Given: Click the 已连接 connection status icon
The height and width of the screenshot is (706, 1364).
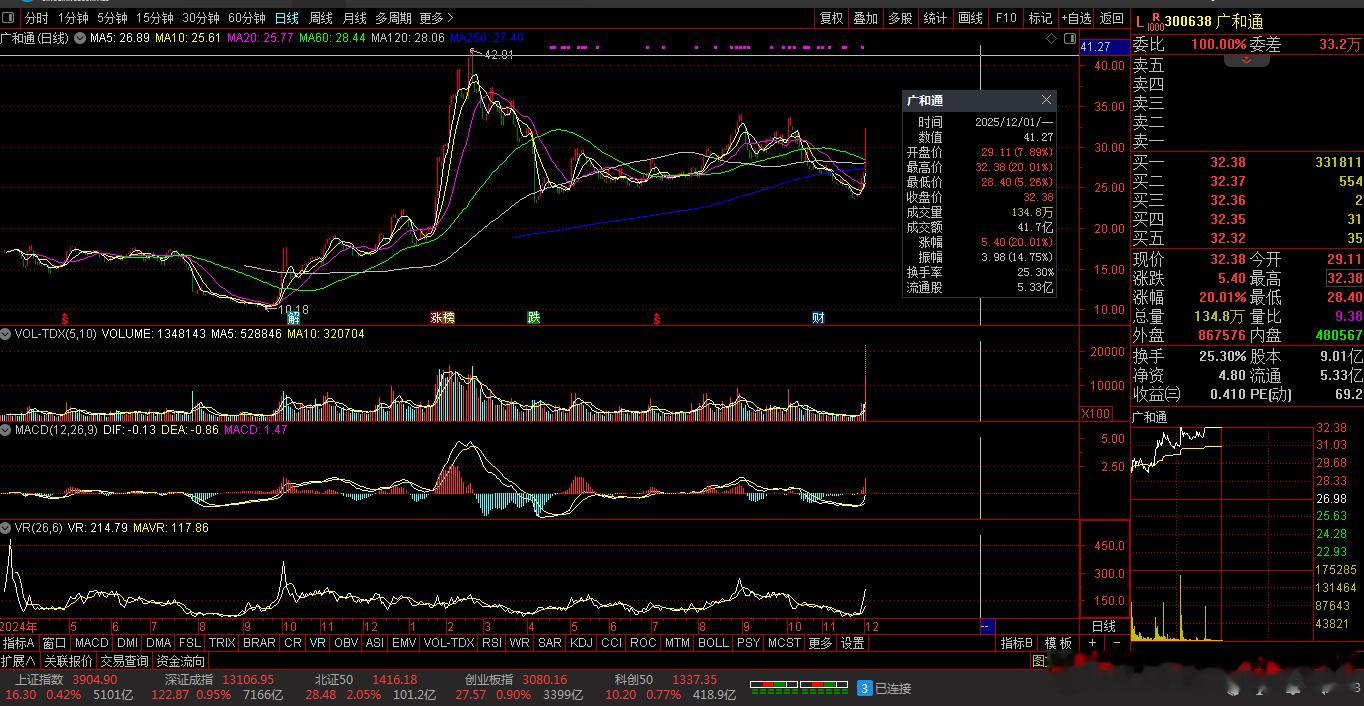Looking at the screenshot, I should (x=865, y=688).
